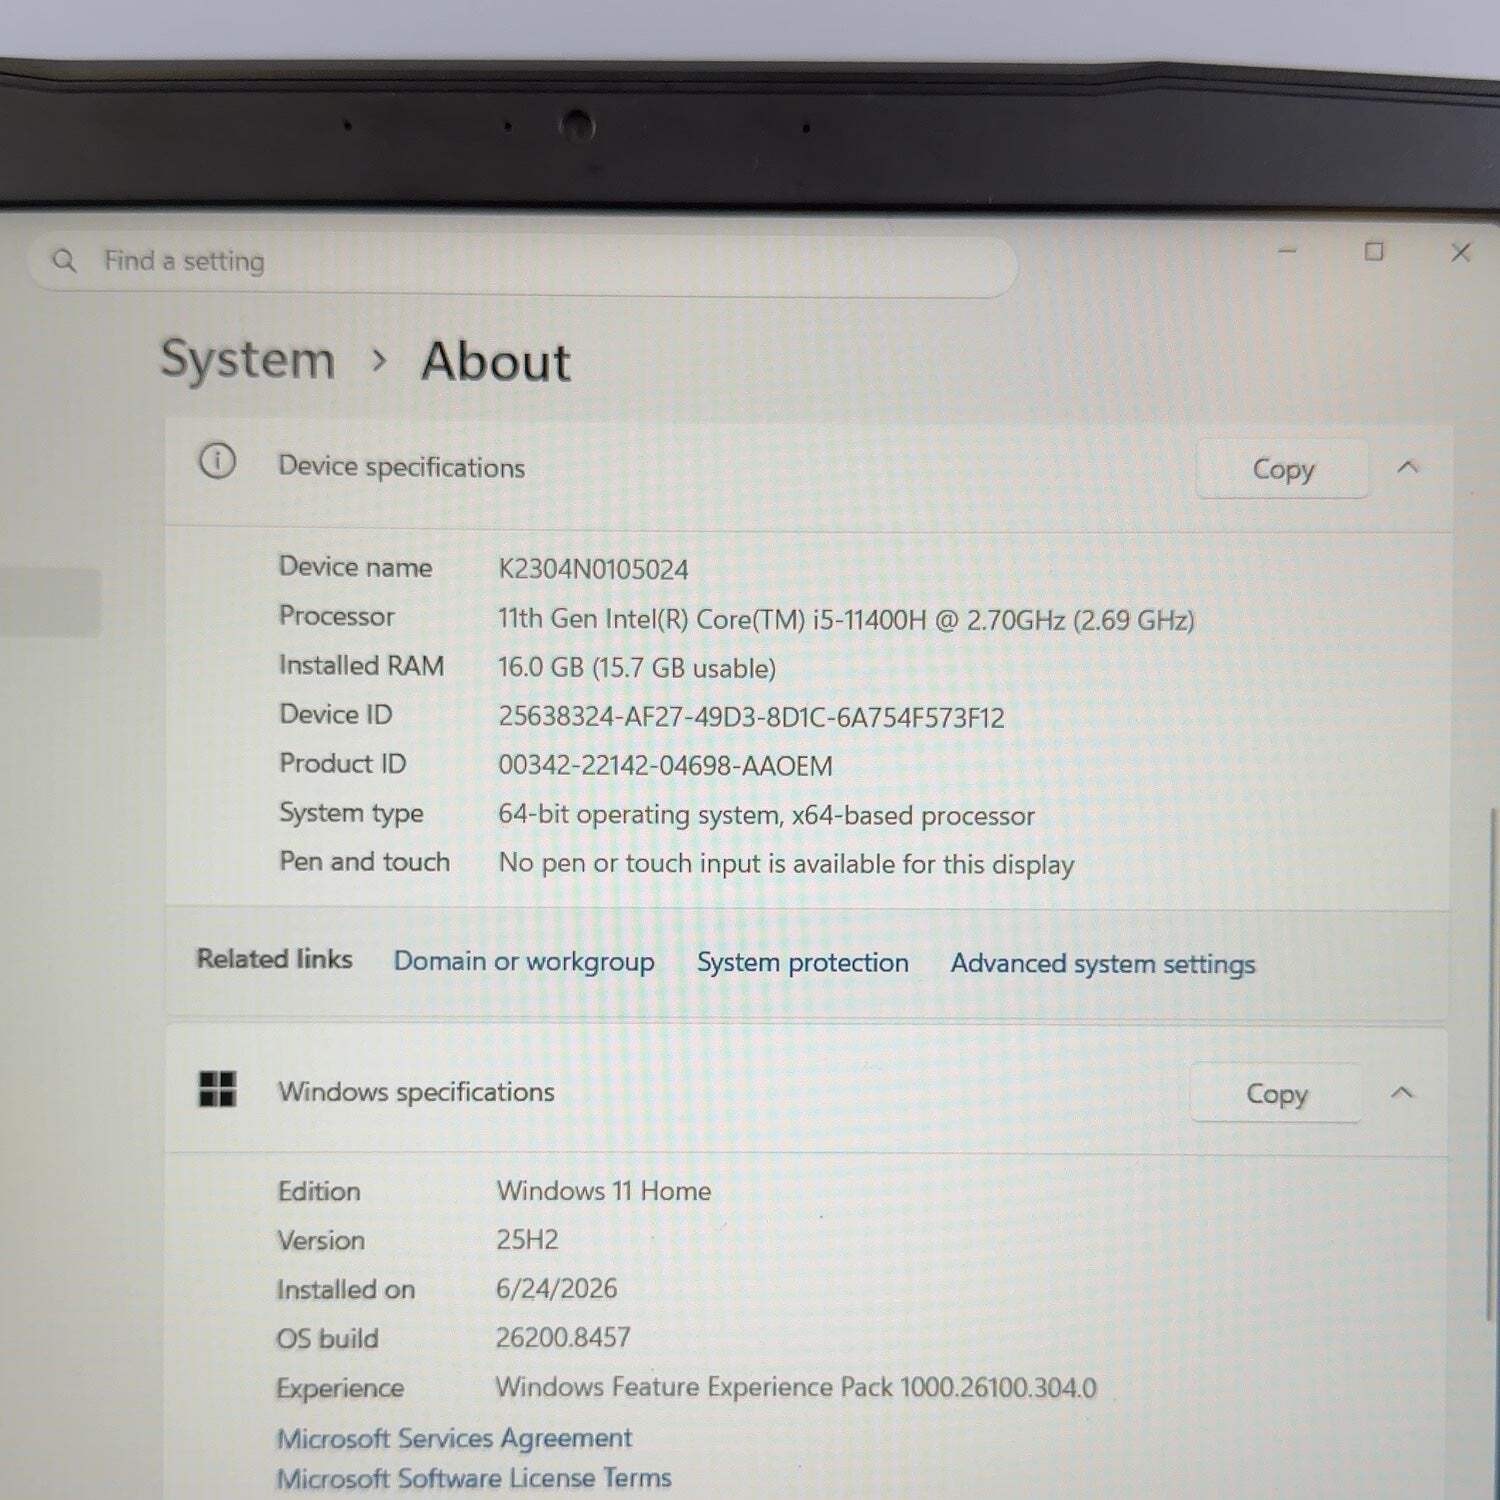1500x1500 pixels.
Task: Open Microsoft Software License Terms link
Action: pos(474,1478)
